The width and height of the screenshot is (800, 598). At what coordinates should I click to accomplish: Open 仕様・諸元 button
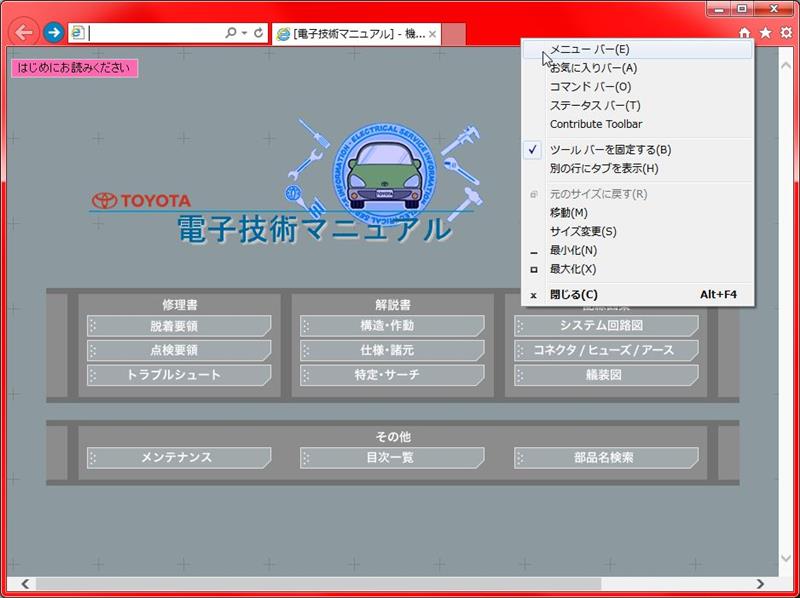(x=392, y=351)
